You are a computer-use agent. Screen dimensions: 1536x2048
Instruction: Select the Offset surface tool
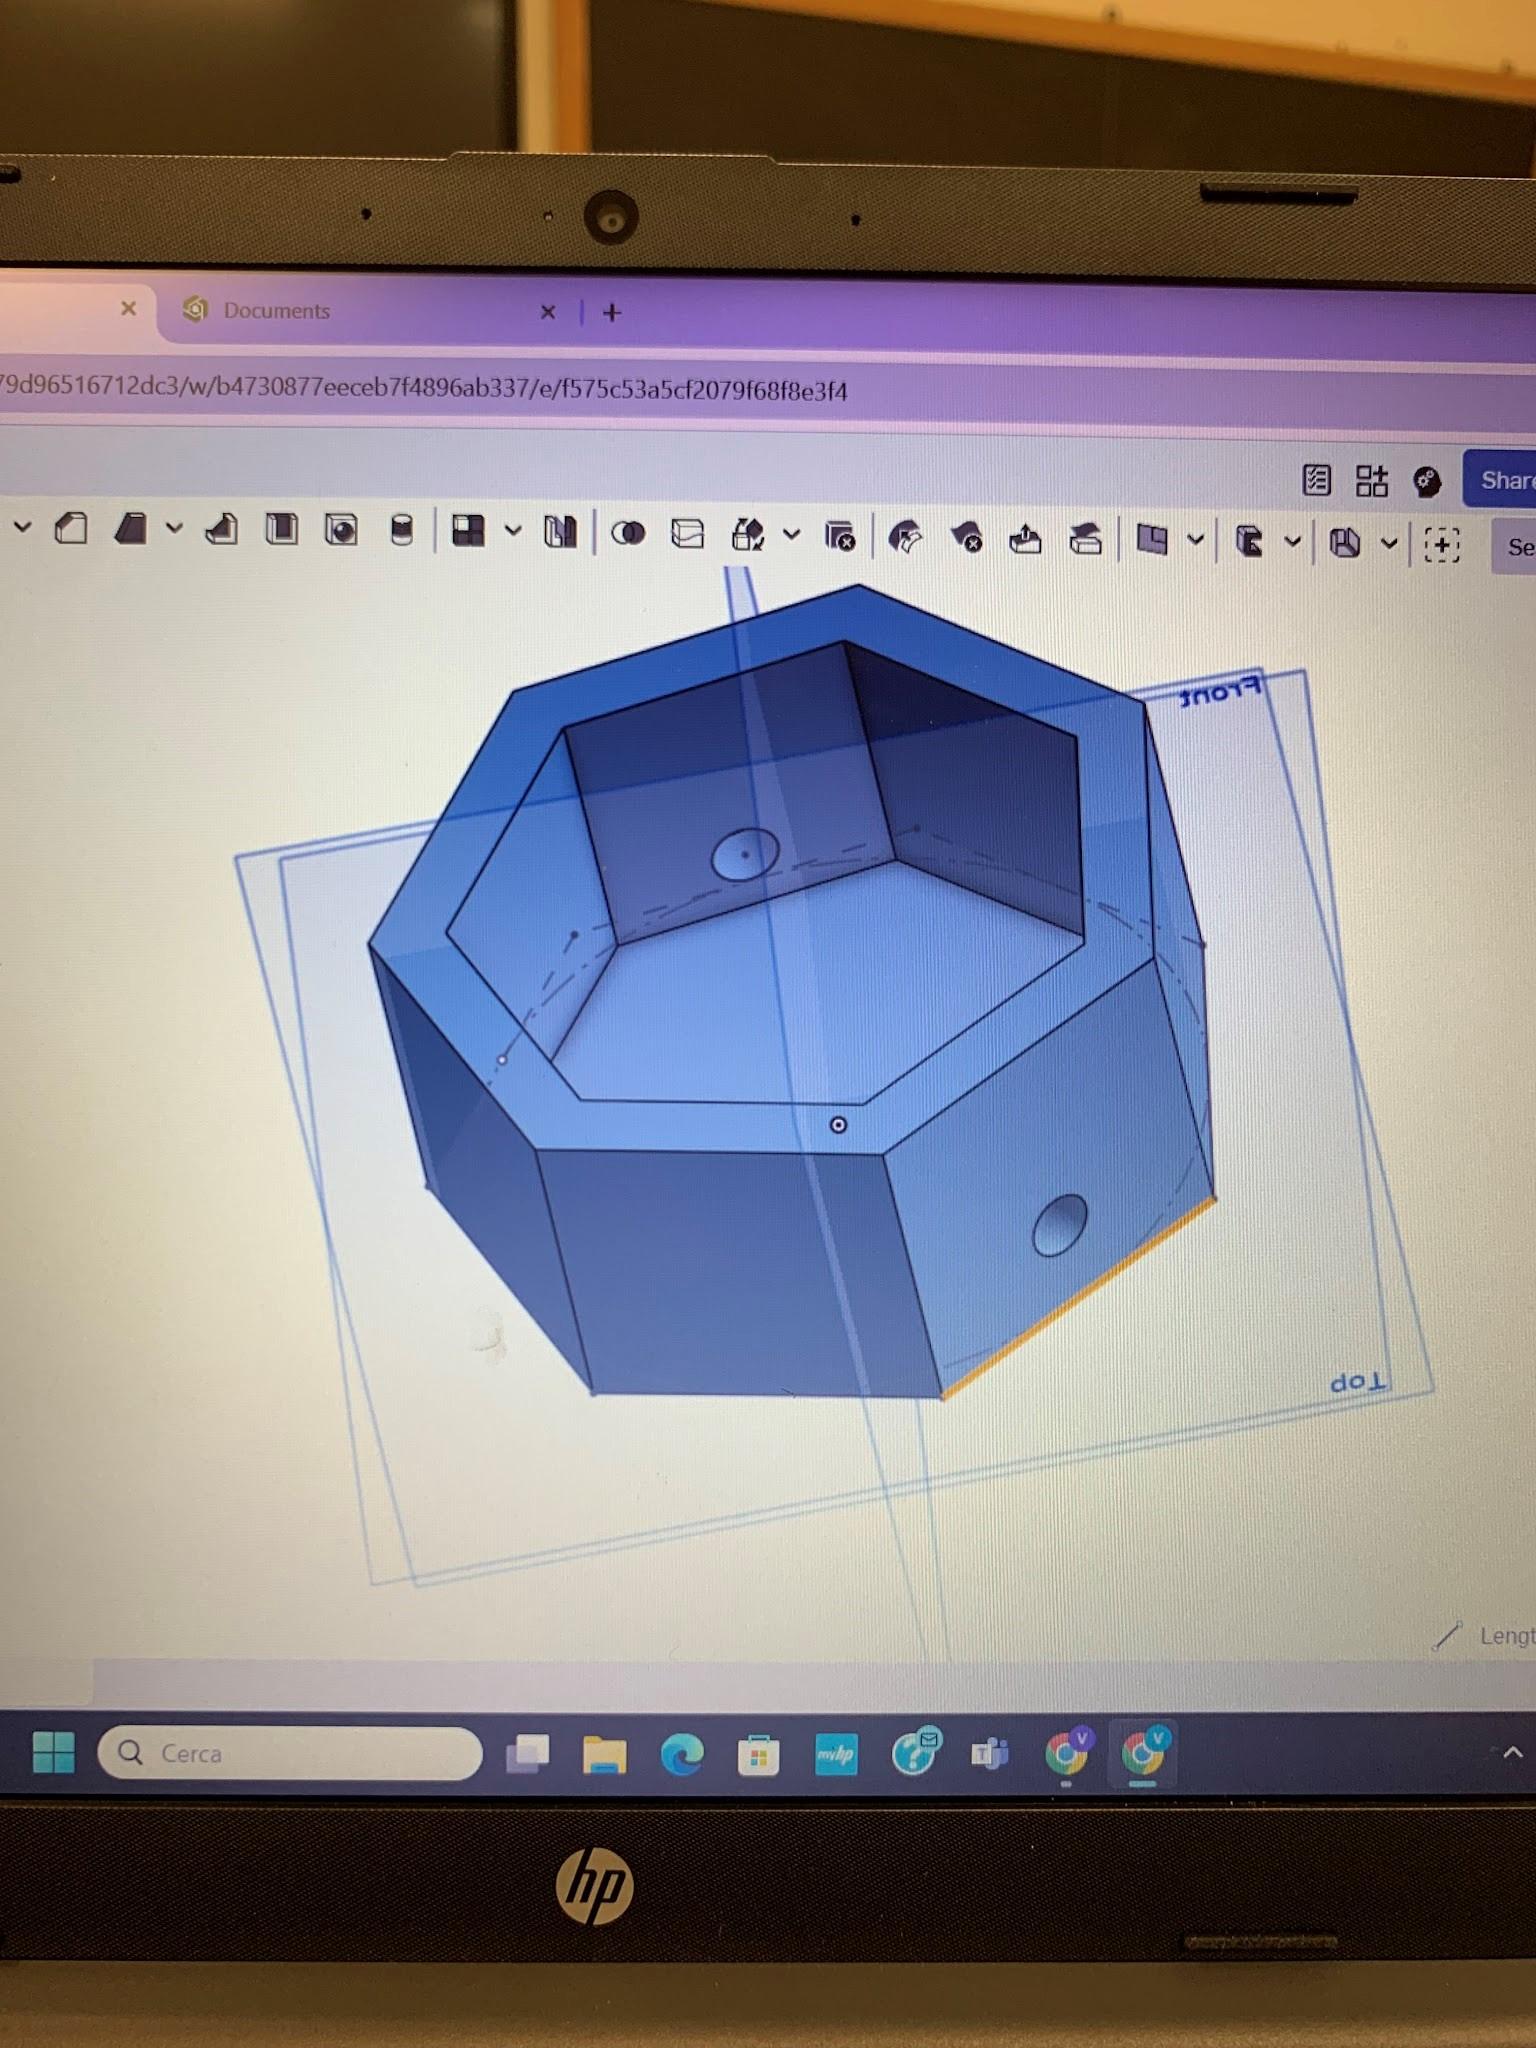point(1152,541)
